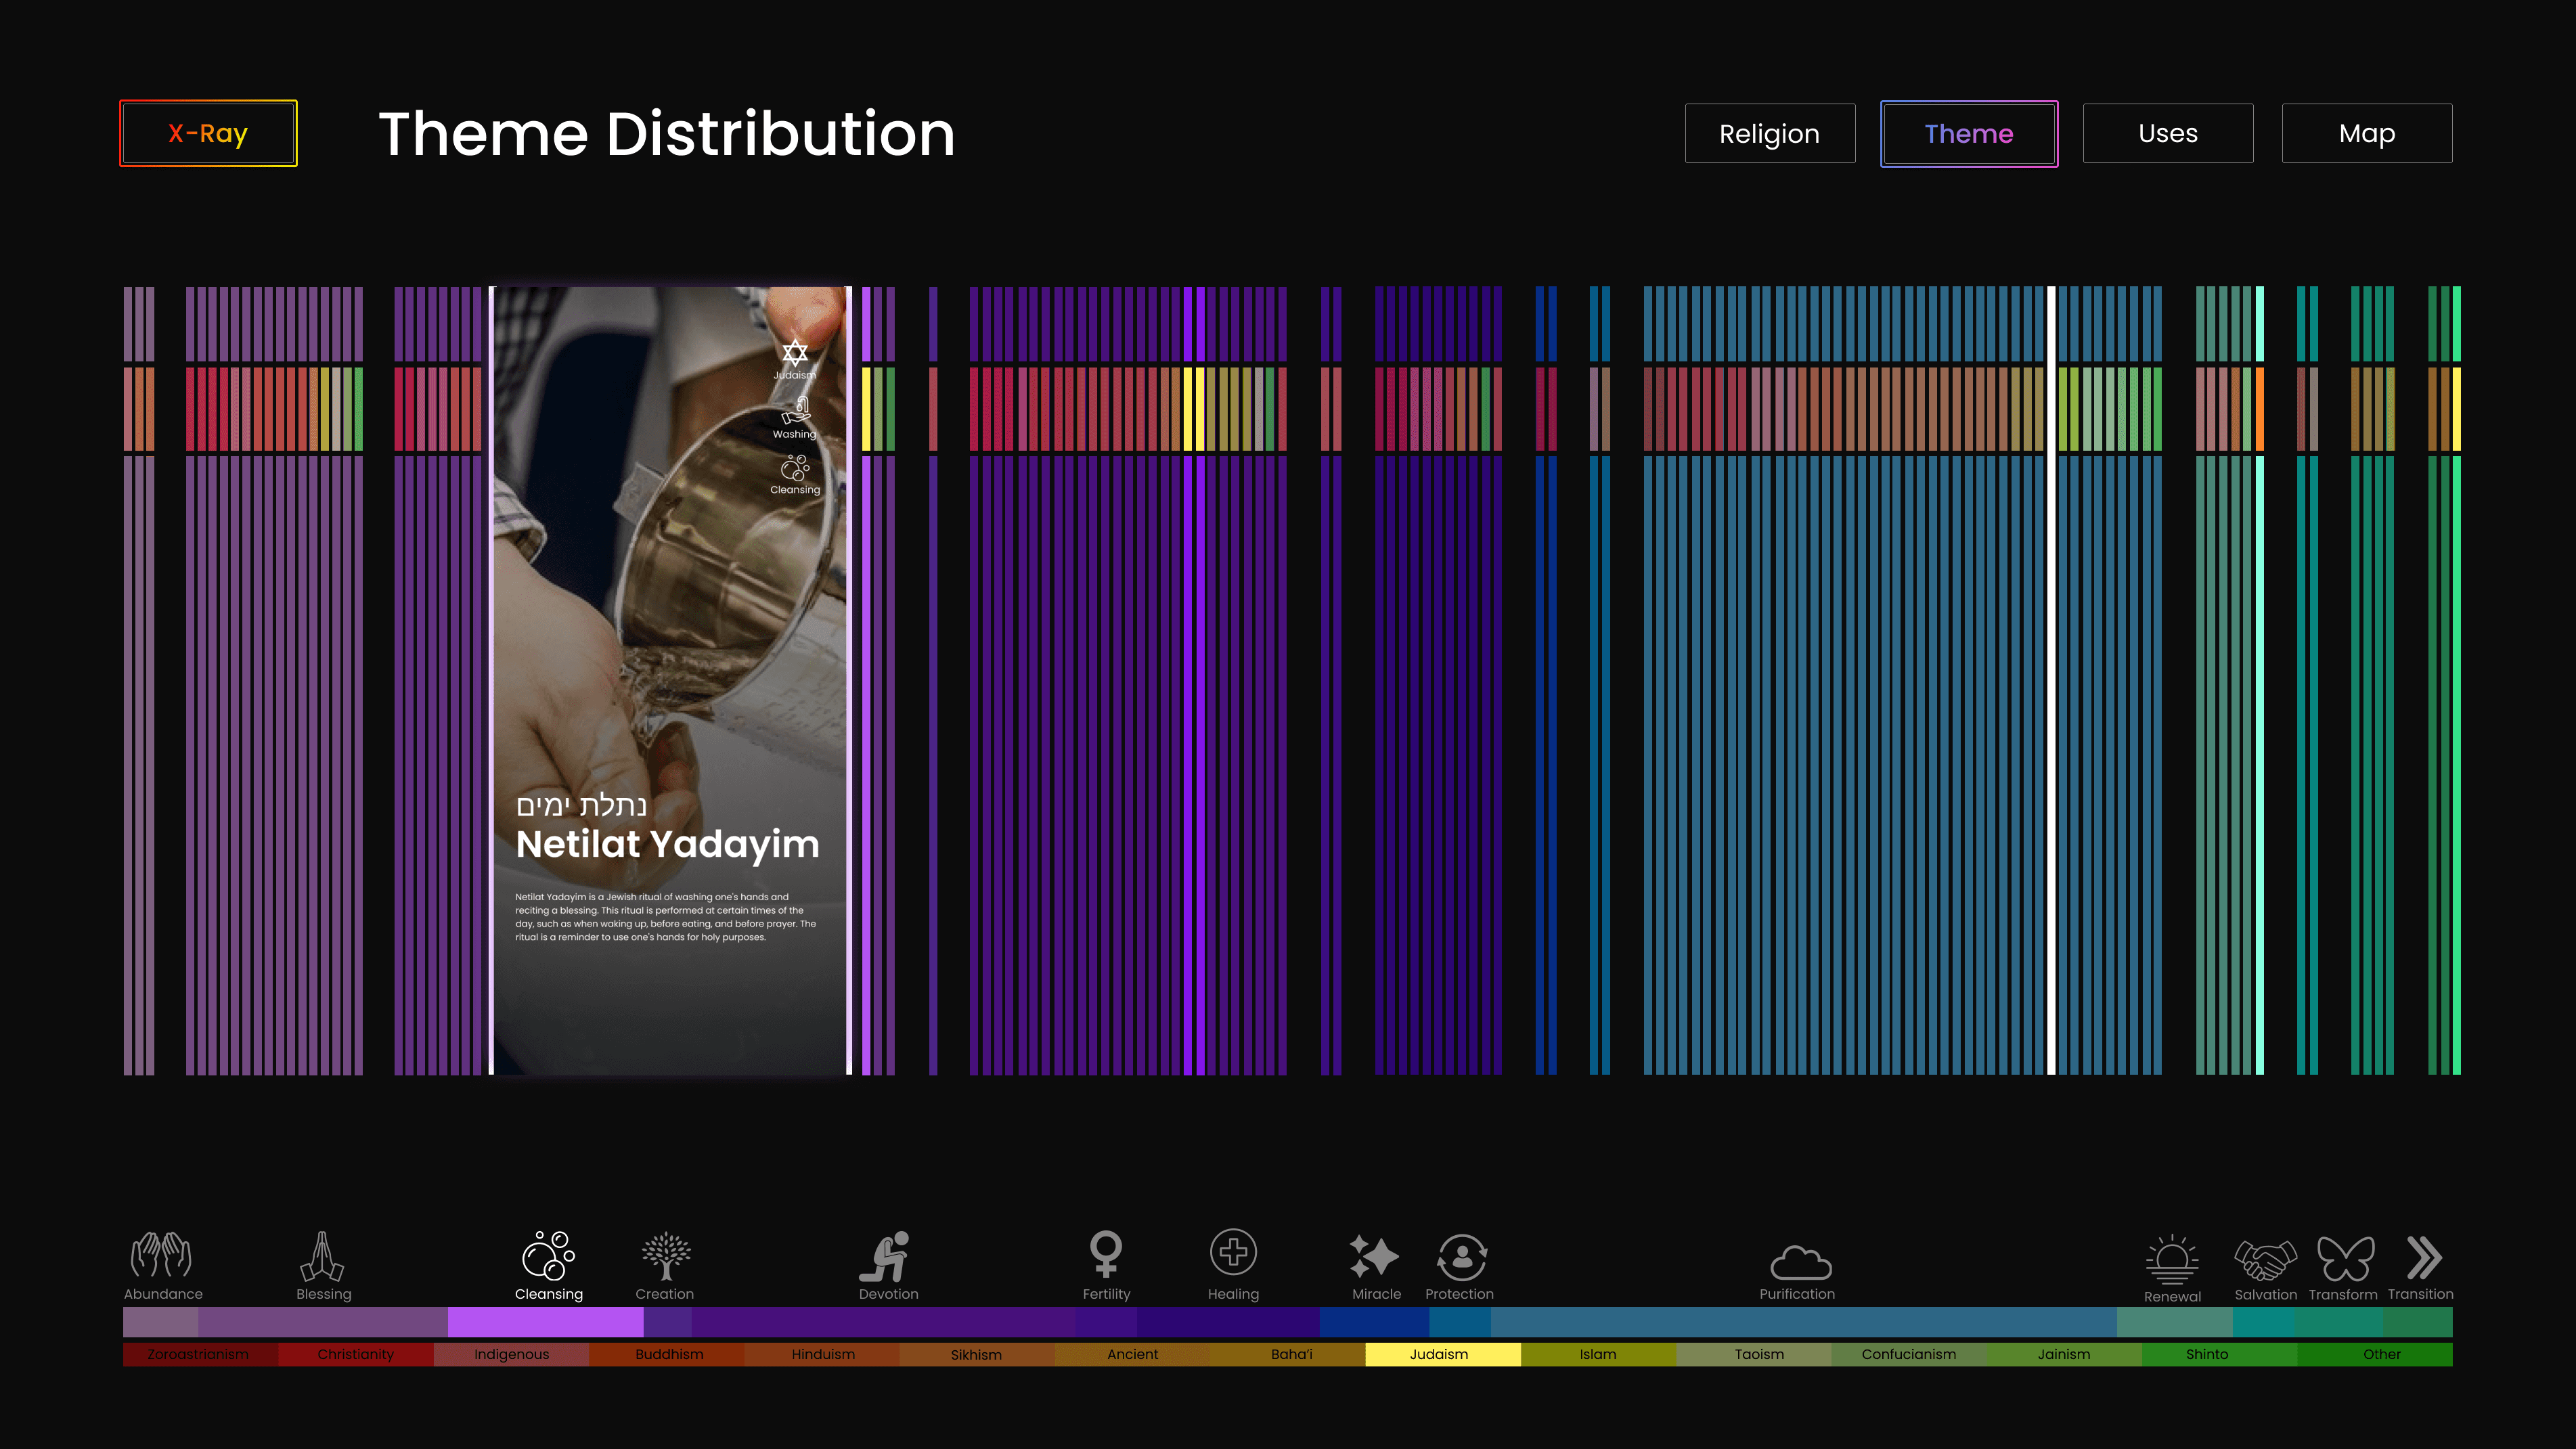This screenshot has width=2576, height=1449.
Task: Click the Salvation handshake icon
Action: 2265,1259
